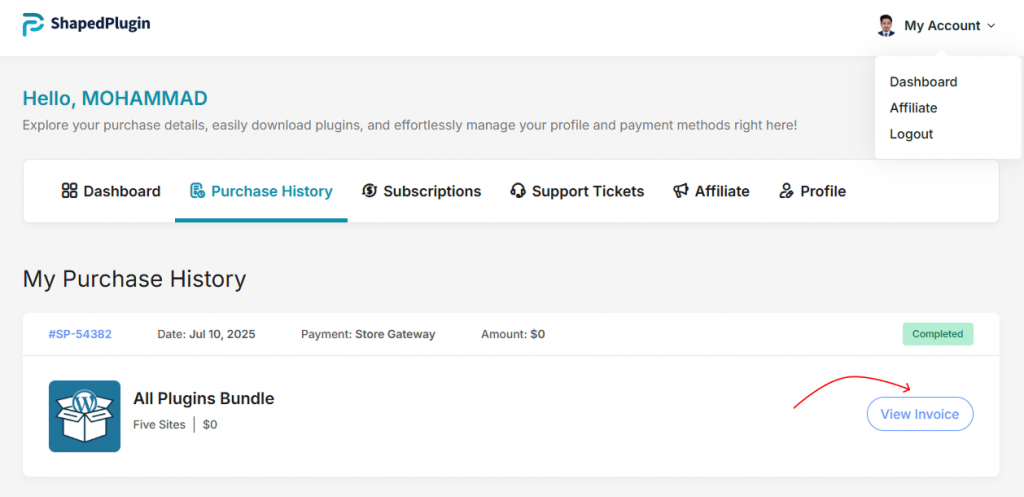Open the My Account menu label
The height and width of the screenshot is (497, 1024).
942,26
